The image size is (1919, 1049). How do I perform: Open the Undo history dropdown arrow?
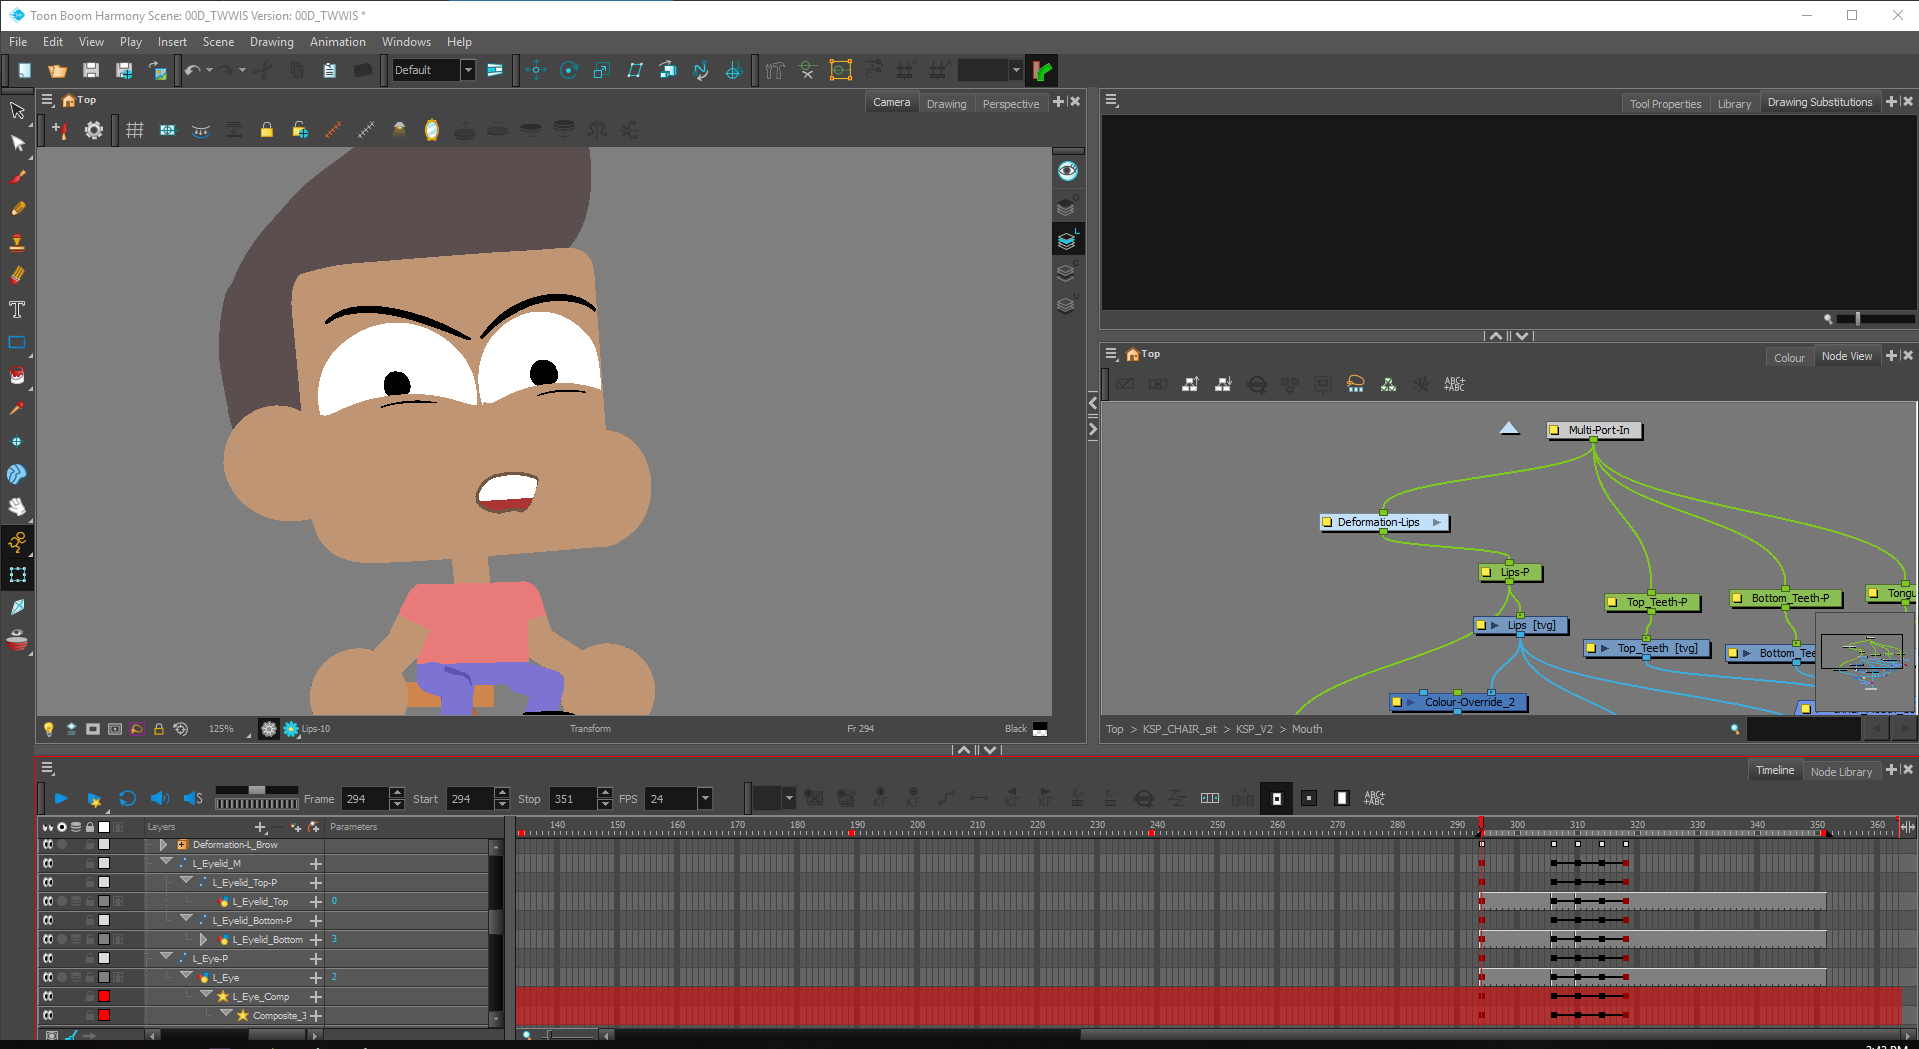[x=209, y=70]
